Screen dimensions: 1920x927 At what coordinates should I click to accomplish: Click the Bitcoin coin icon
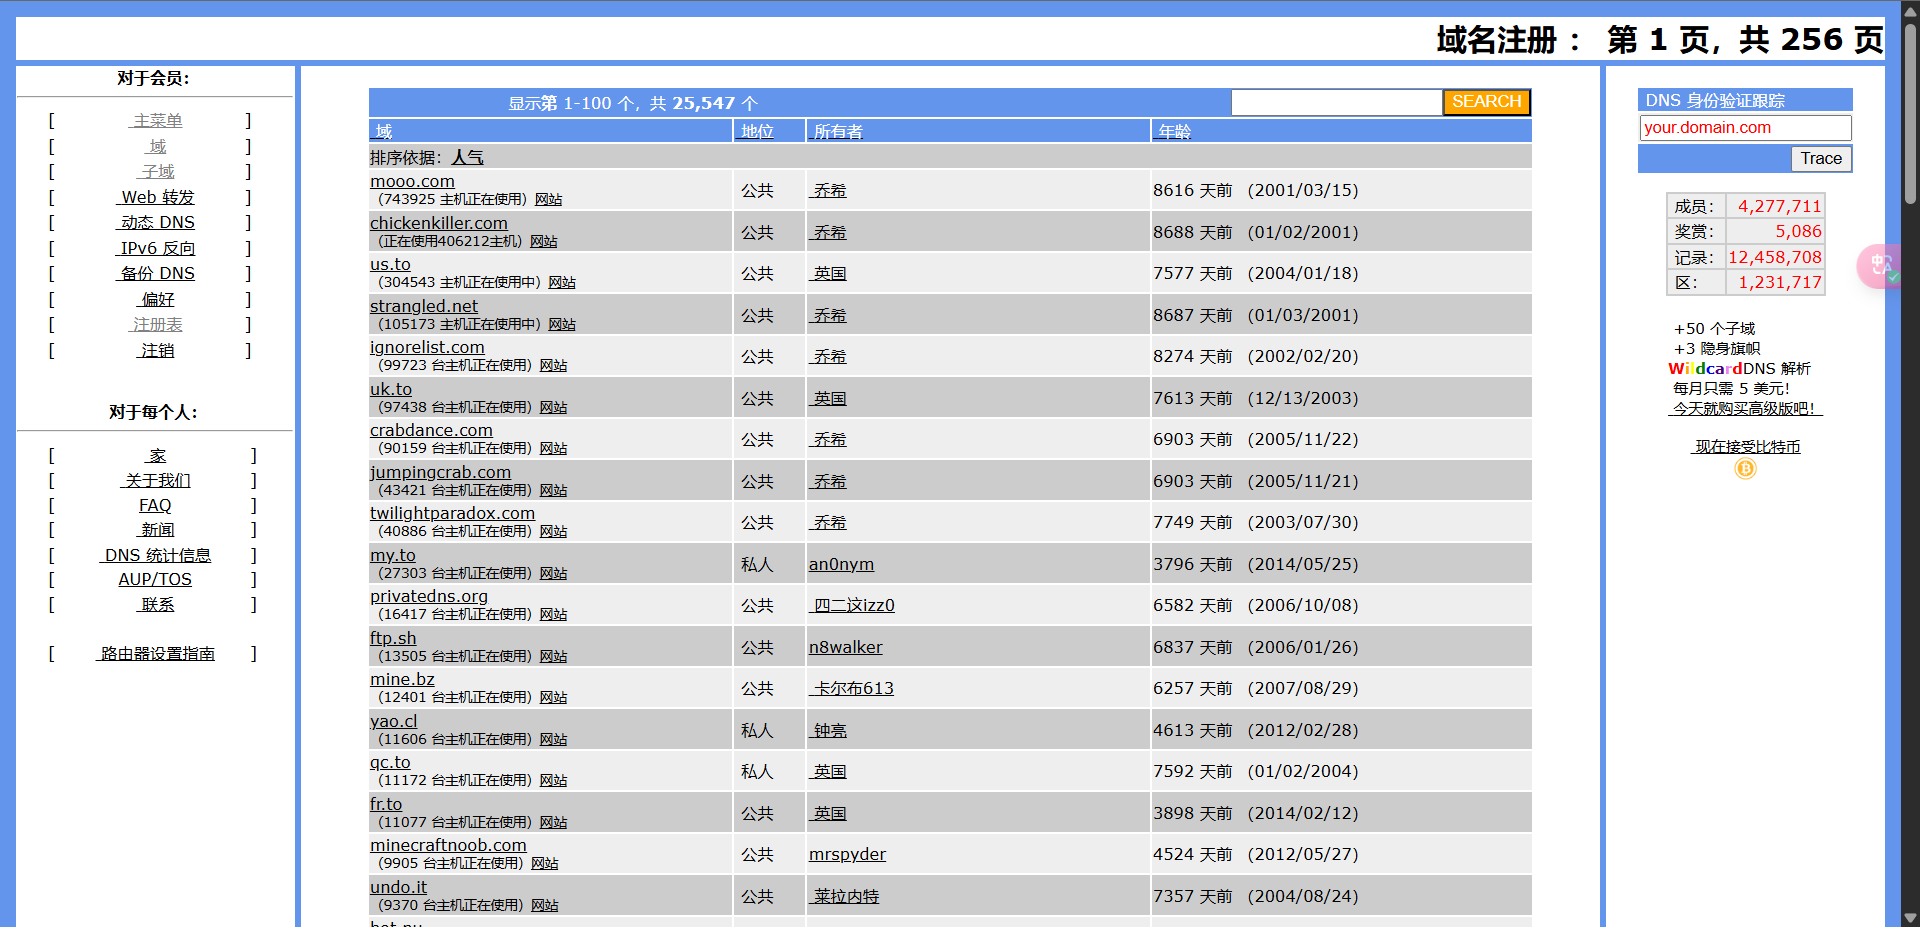pyautogui.click(x=1745, y=469)
